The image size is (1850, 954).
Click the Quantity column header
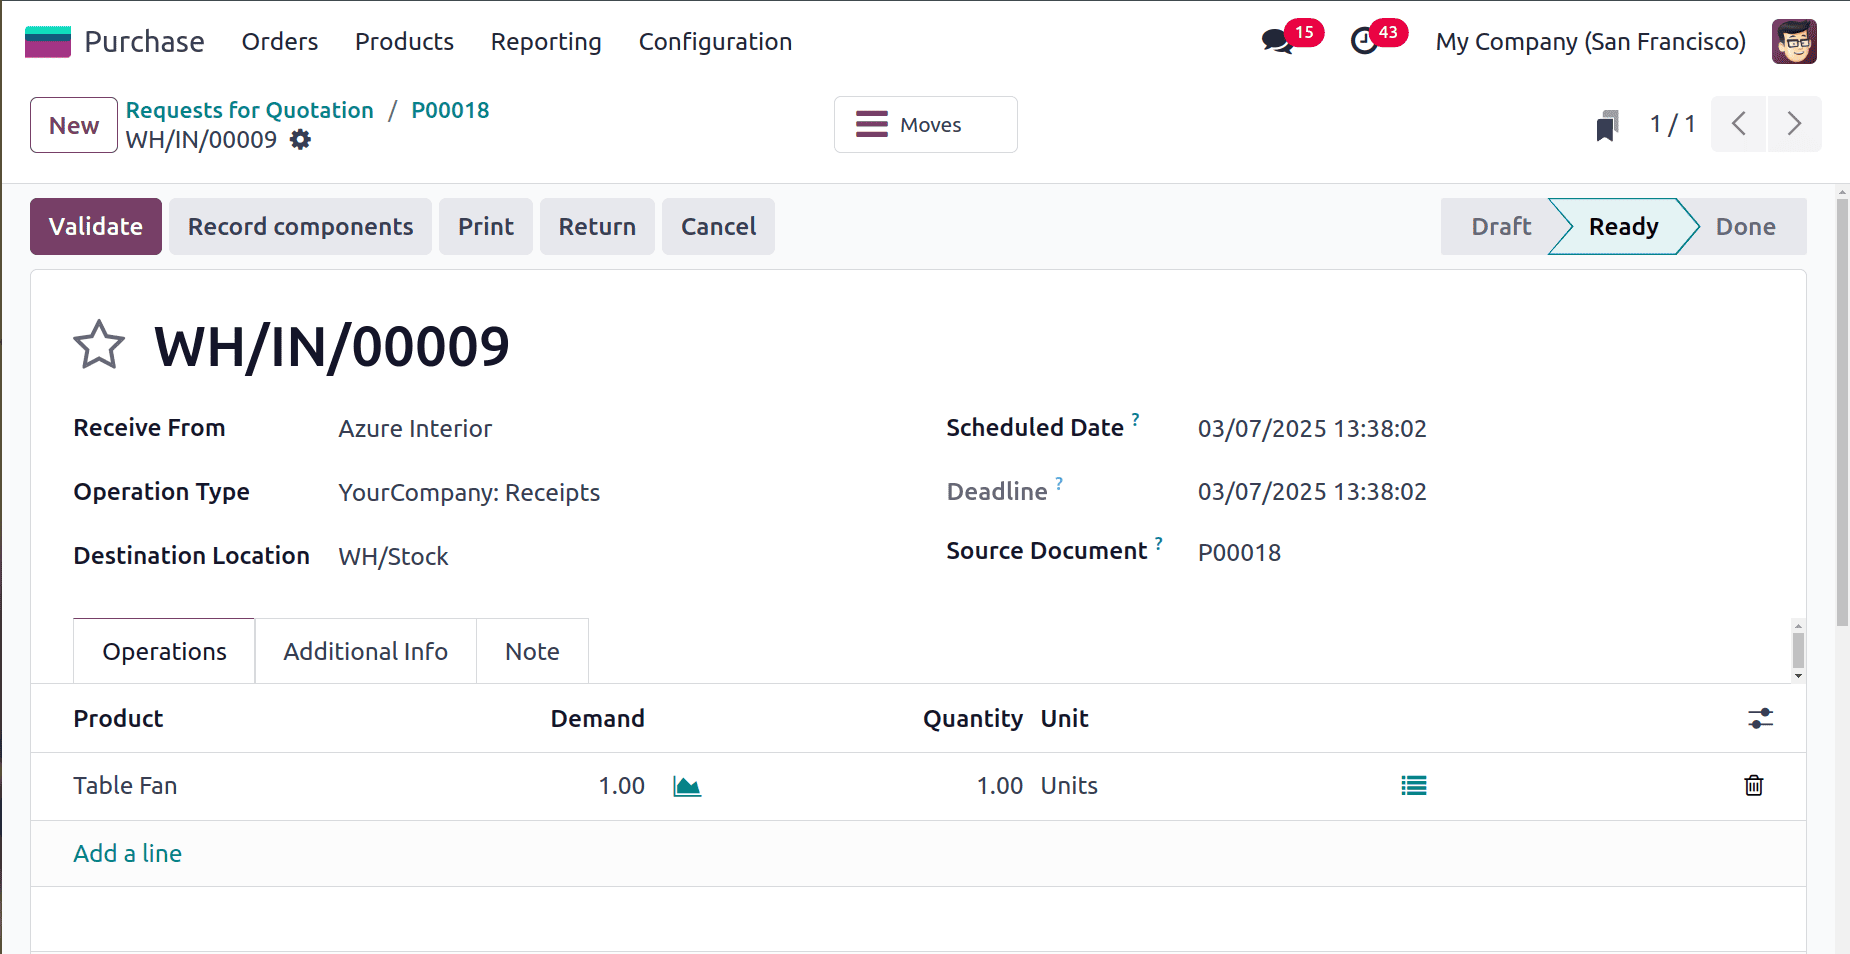(x=972, y=719)
